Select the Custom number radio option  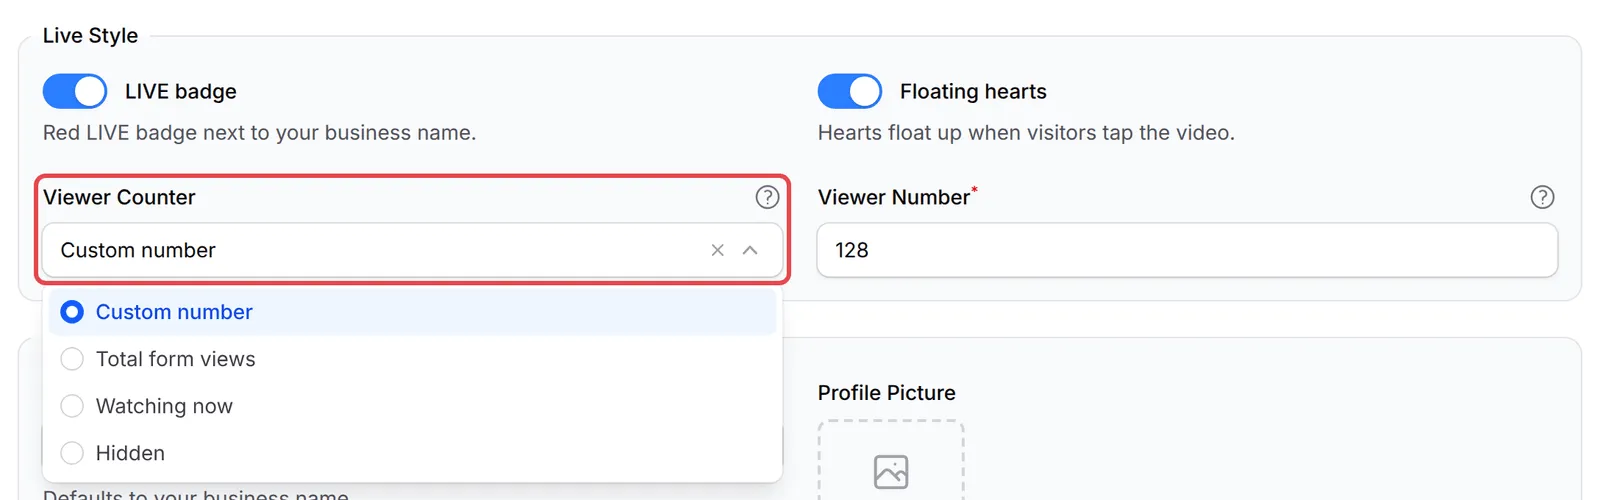point(412,312)
